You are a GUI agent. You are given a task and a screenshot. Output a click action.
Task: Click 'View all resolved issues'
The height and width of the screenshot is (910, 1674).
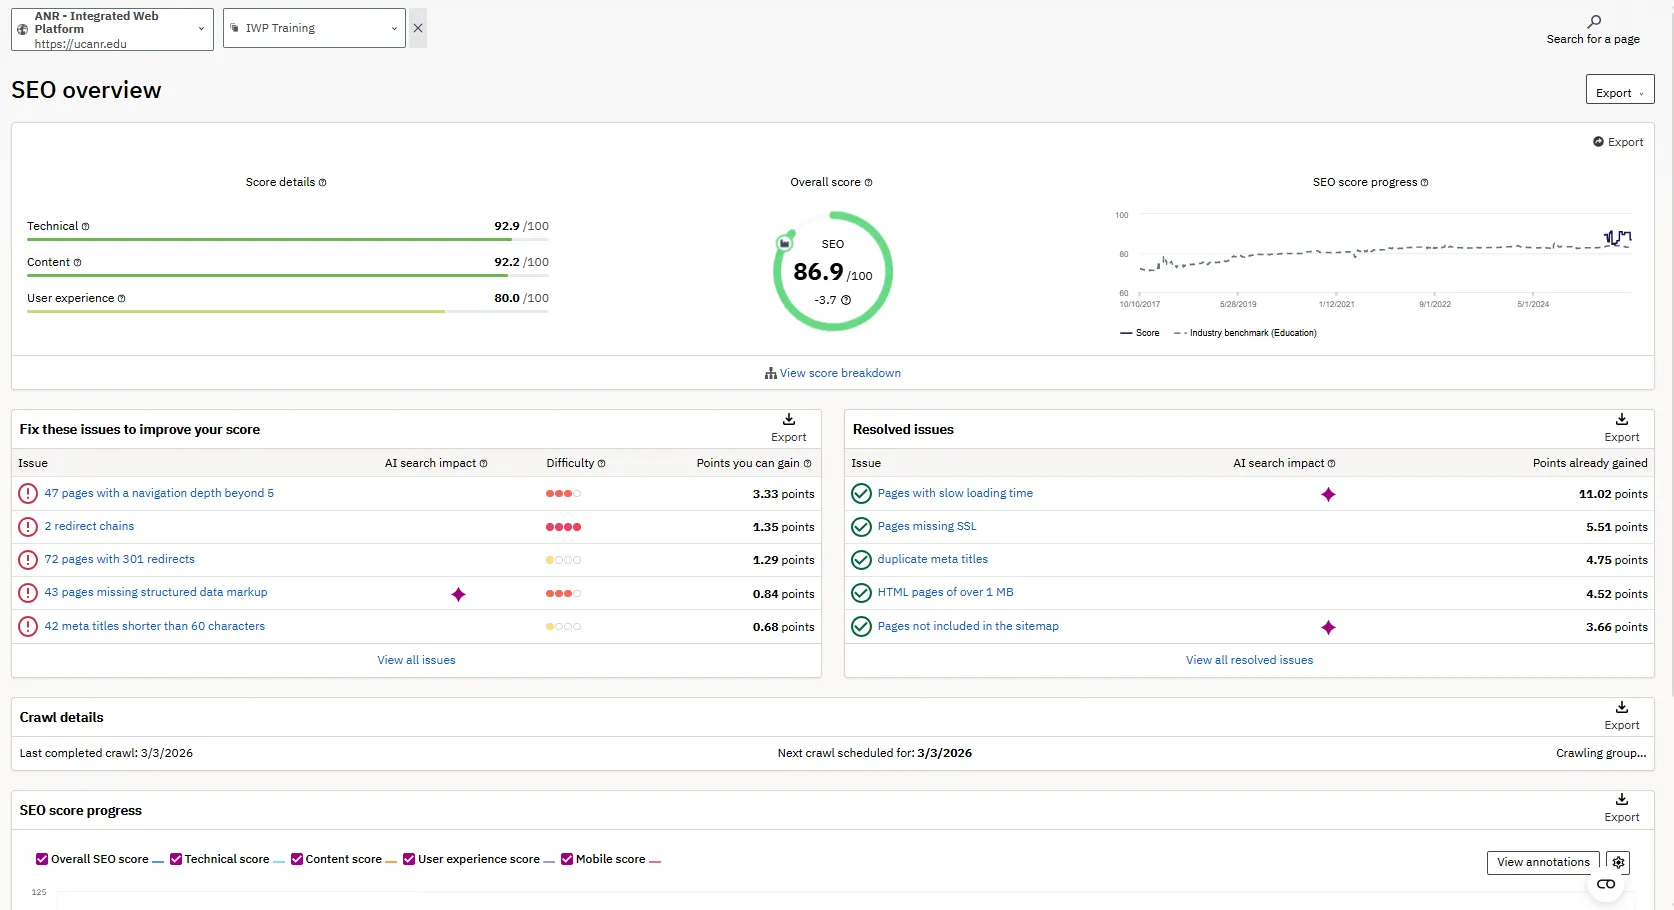[x=1248, y=660]
